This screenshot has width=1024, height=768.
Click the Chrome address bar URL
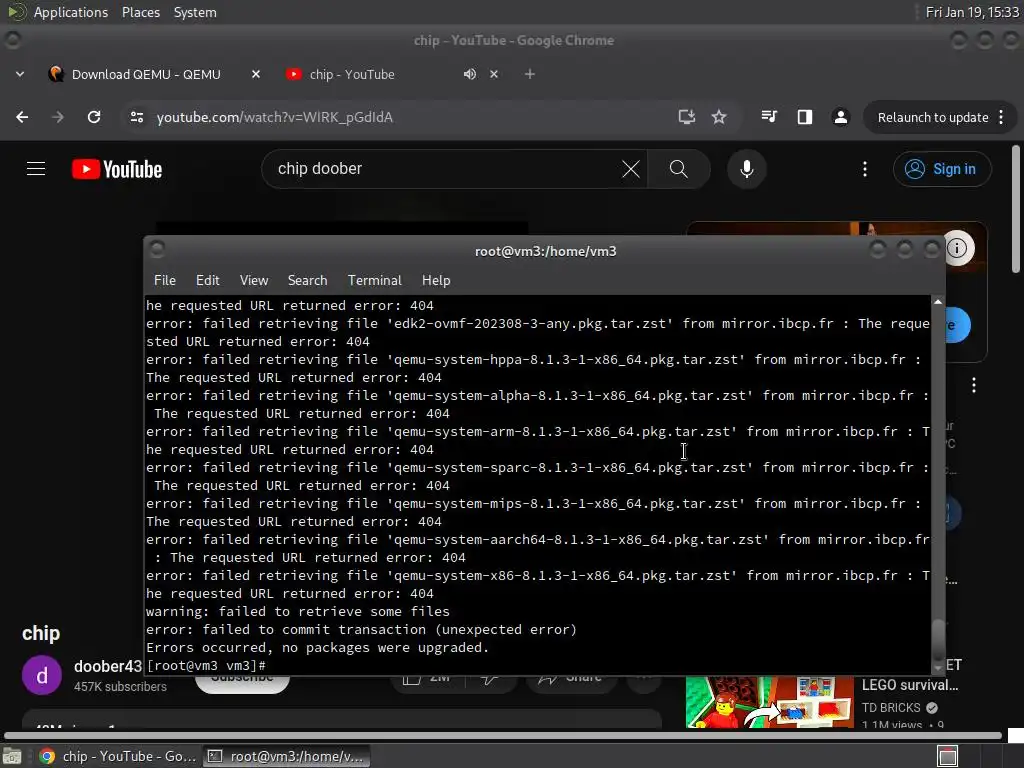pyautogui.click(x=275, y=117)
